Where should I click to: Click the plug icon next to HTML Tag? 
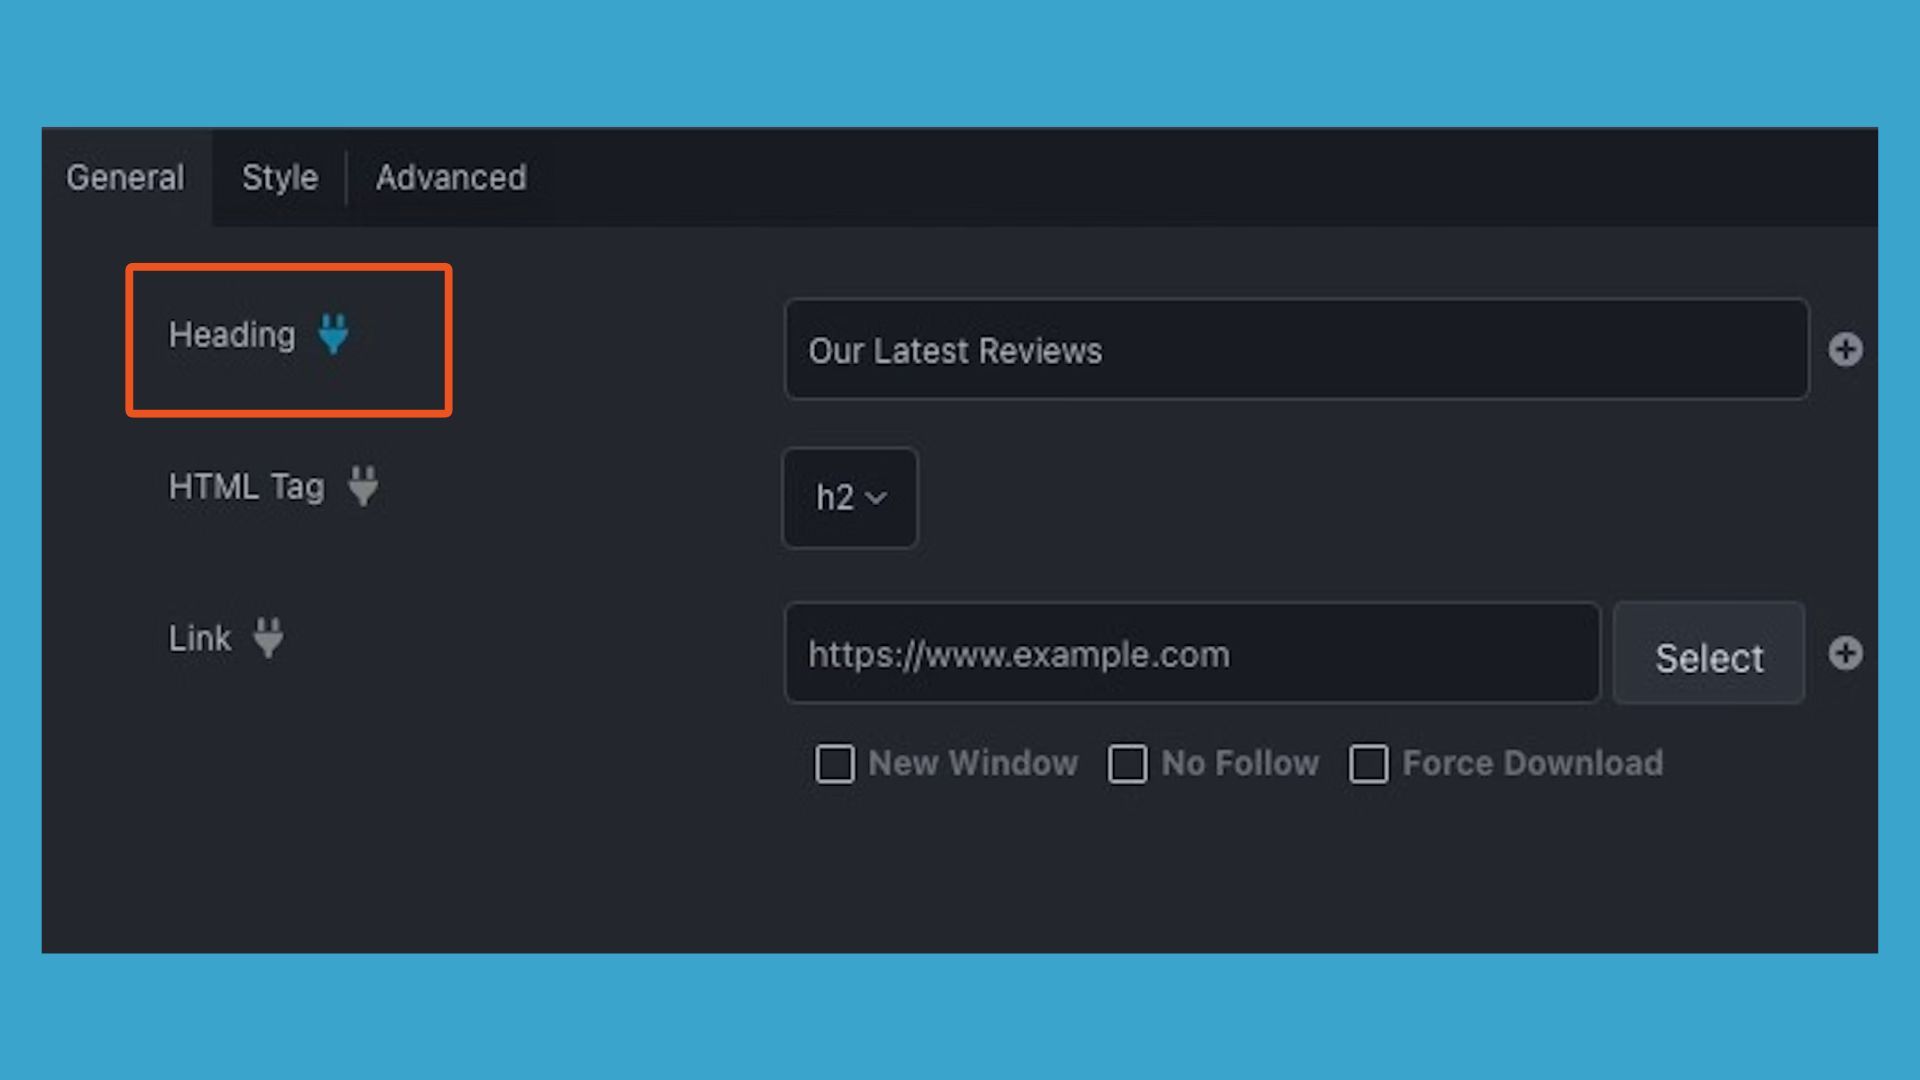(363, 486)
